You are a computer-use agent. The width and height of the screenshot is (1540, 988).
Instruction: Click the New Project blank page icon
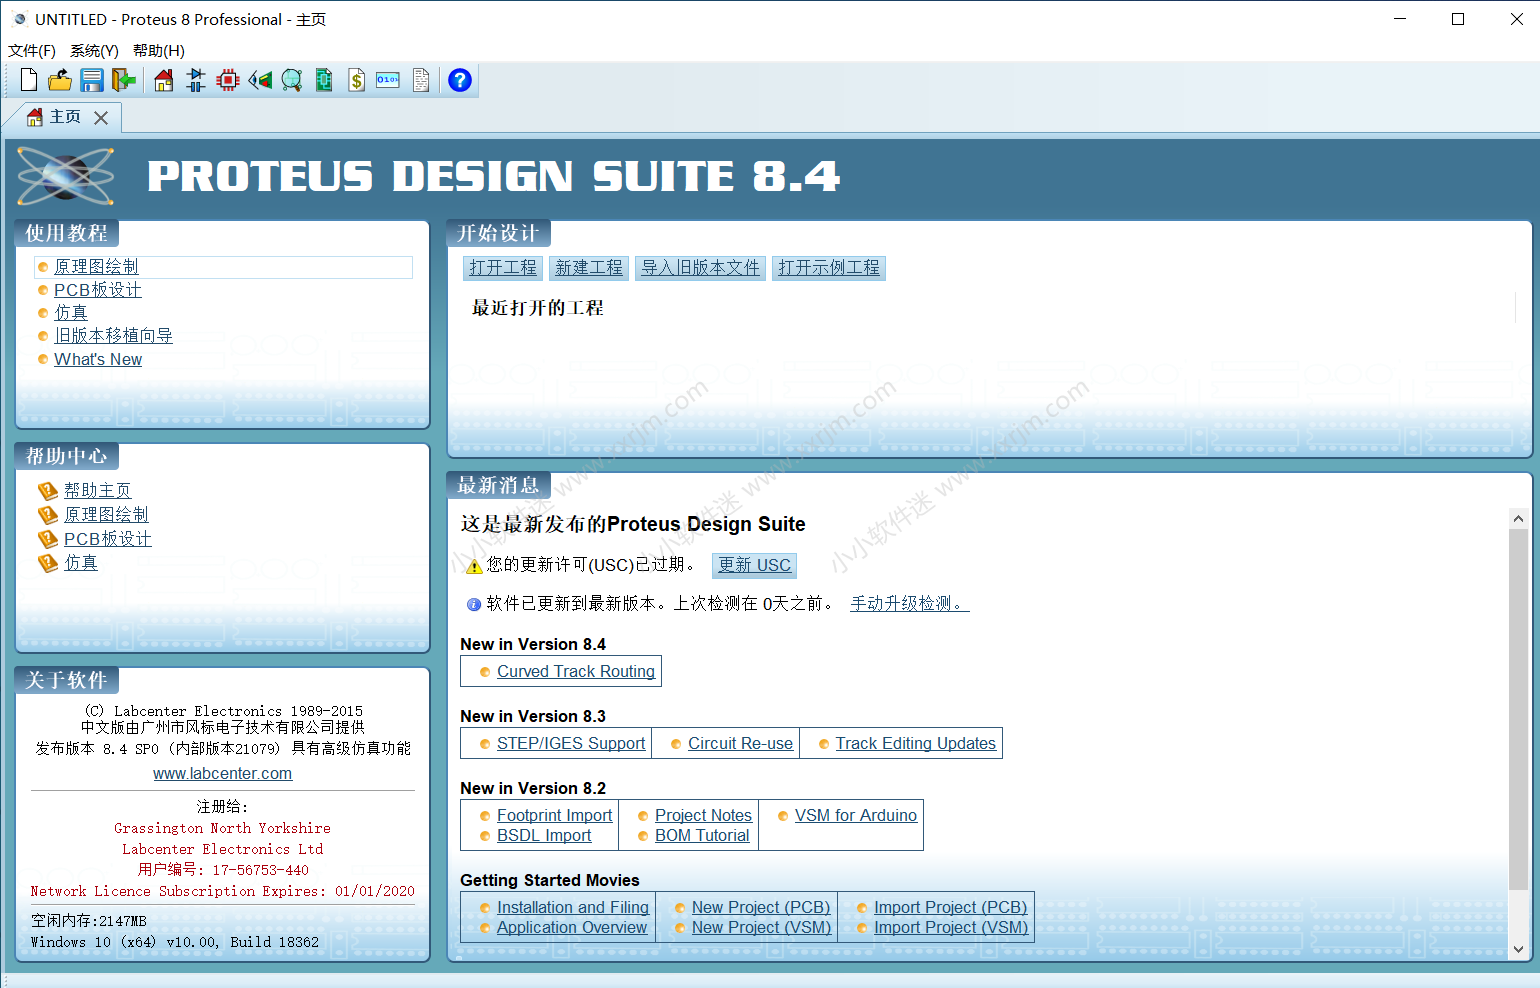(29, 80)
